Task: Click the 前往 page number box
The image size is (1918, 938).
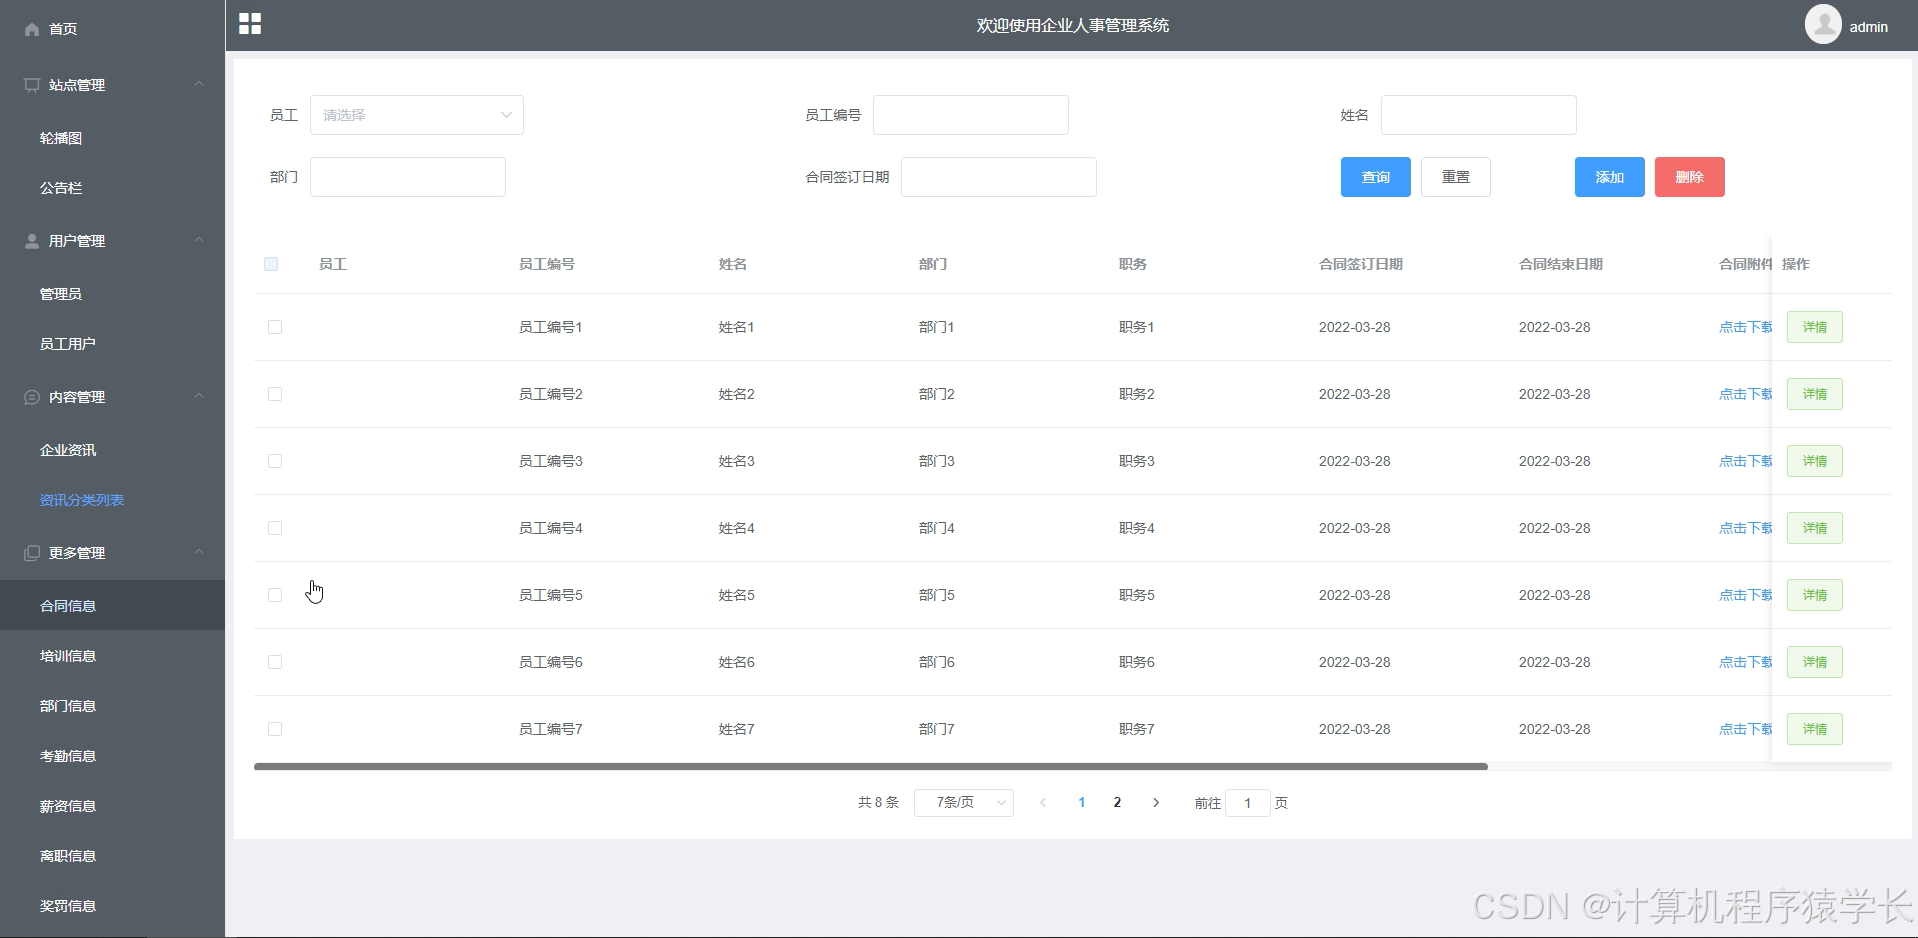Action: [1247, 803]
